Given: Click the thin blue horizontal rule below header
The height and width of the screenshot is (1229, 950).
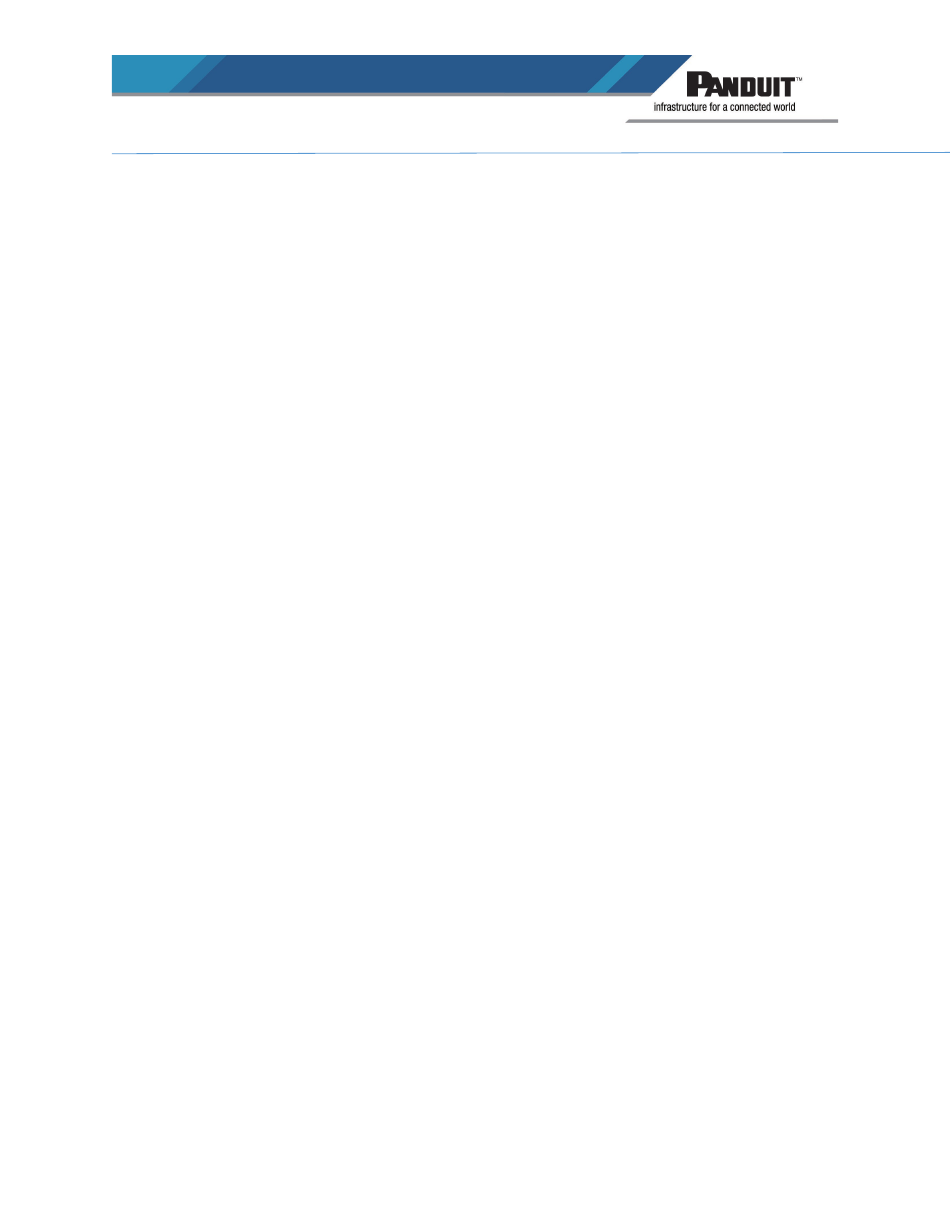Looking at the screenshot, I should (530, 154).
